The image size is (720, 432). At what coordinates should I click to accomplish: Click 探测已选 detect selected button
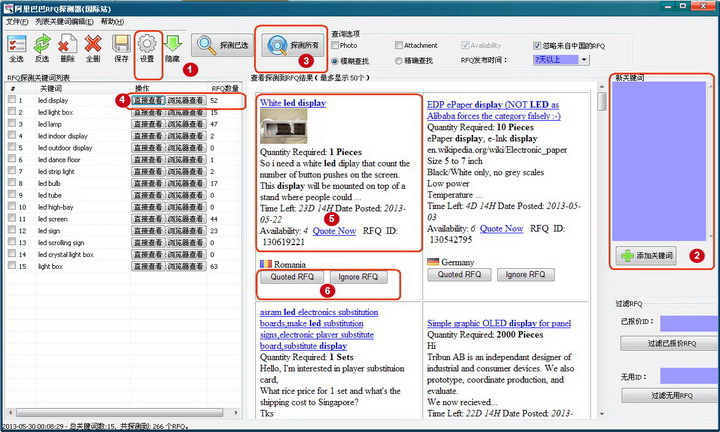[x=222, y=45]
